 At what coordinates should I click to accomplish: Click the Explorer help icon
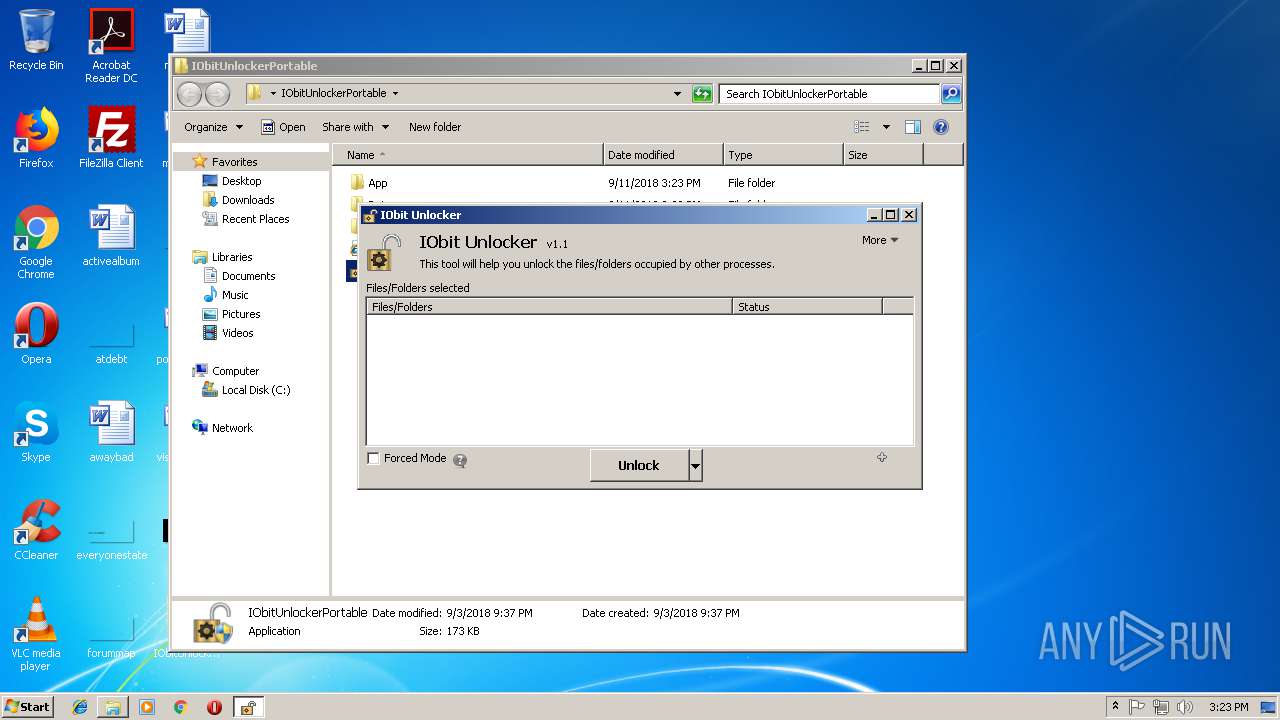coord(940,127)
